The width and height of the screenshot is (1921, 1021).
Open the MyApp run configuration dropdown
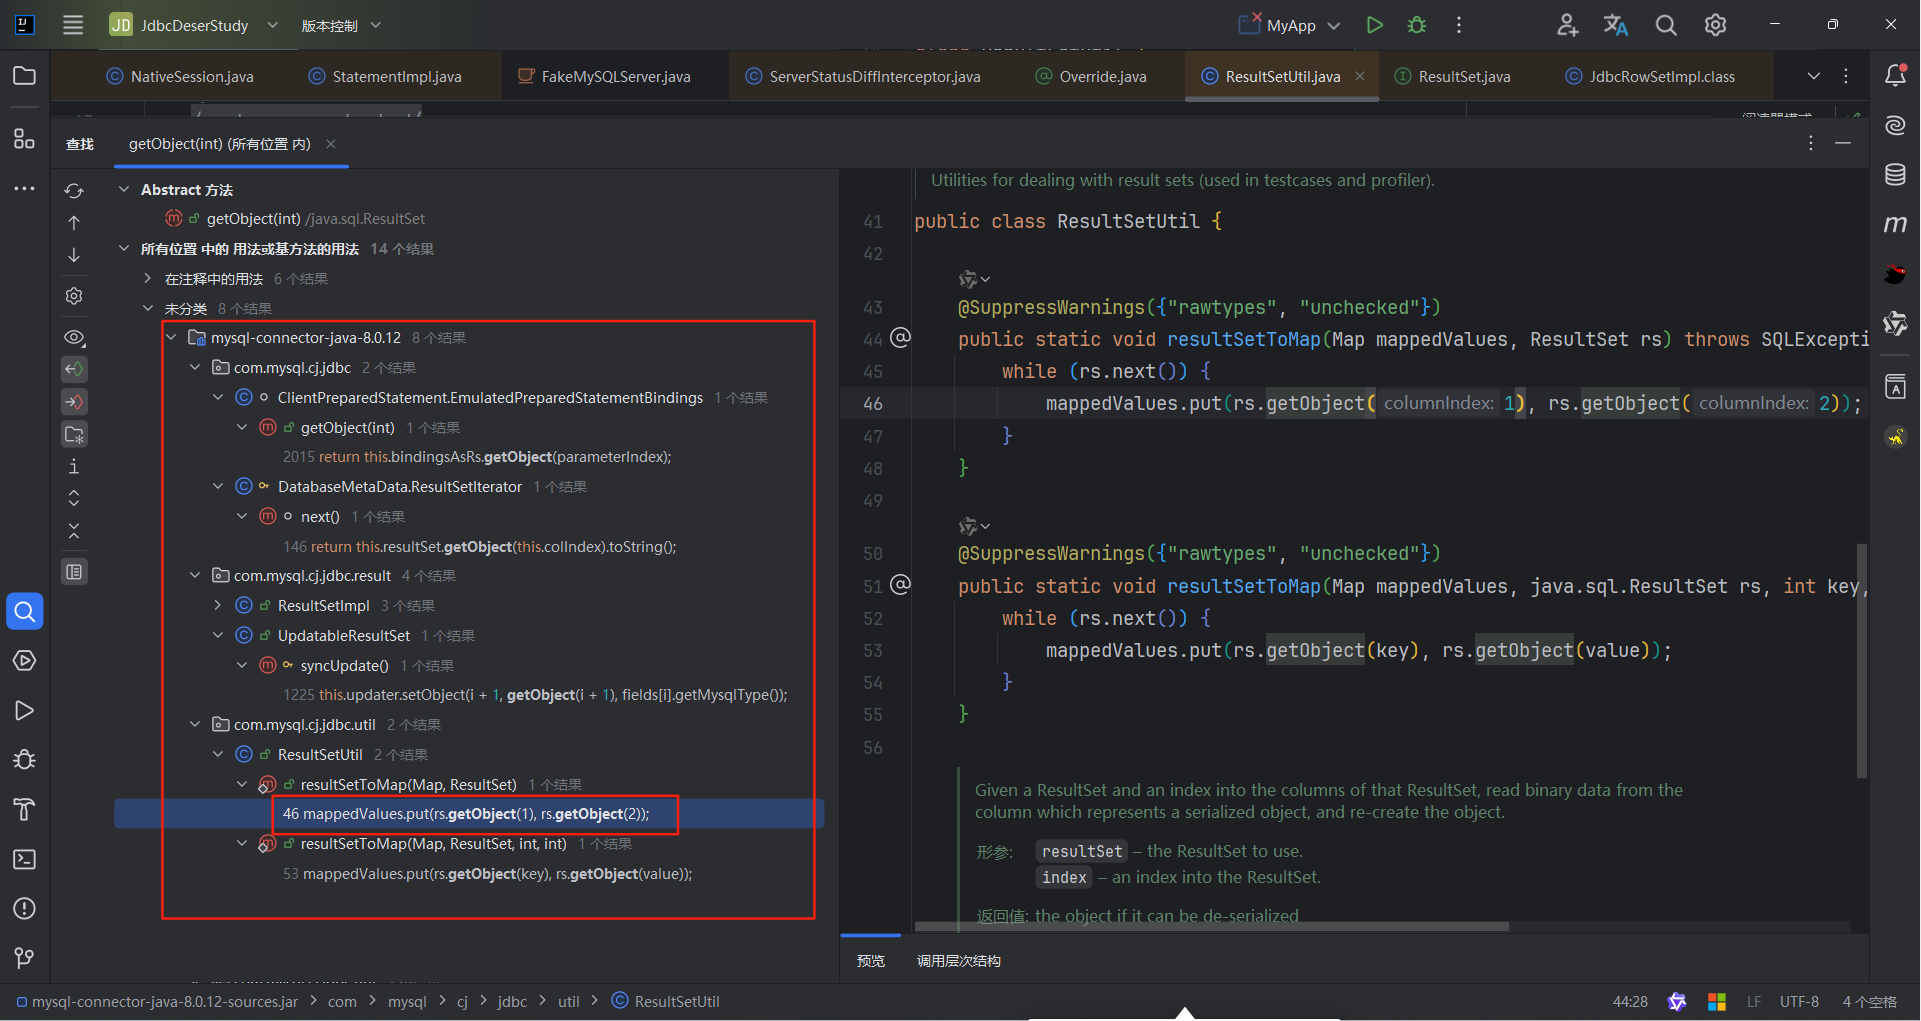[1290, 25]
